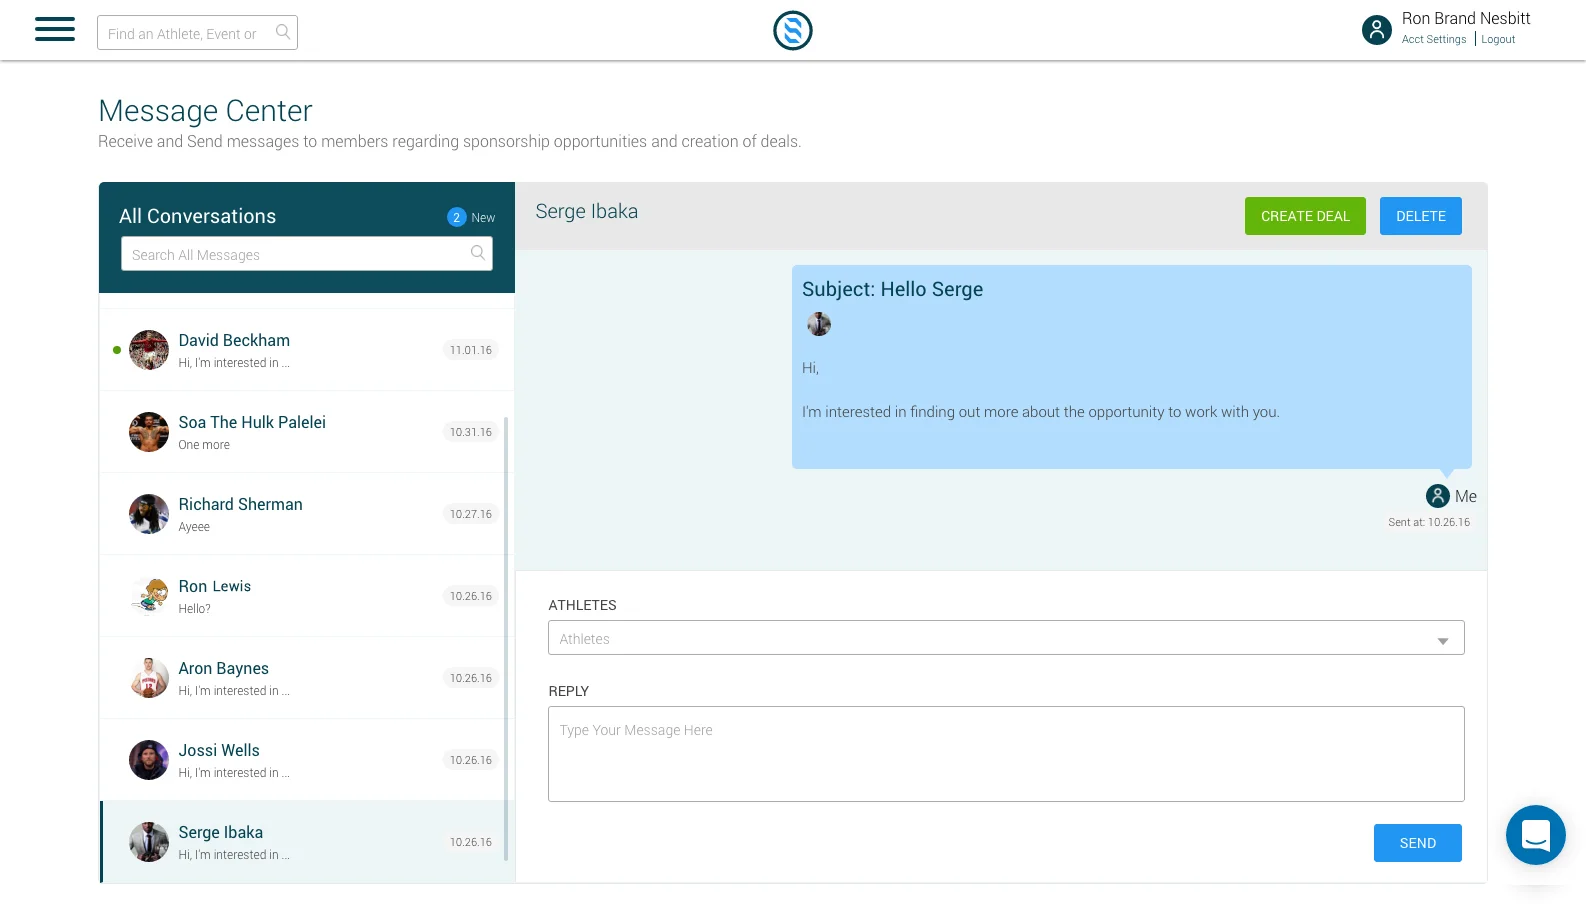1586x904 pixels.
Task: Click the reply message text area
Action: [x=1005, y=754]
